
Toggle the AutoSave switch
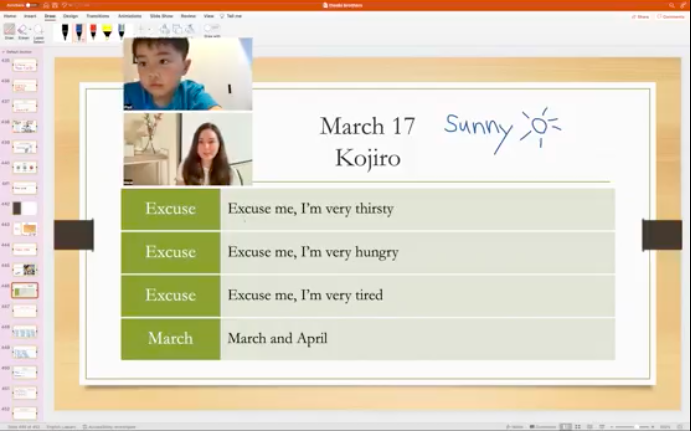pos(30,5)
